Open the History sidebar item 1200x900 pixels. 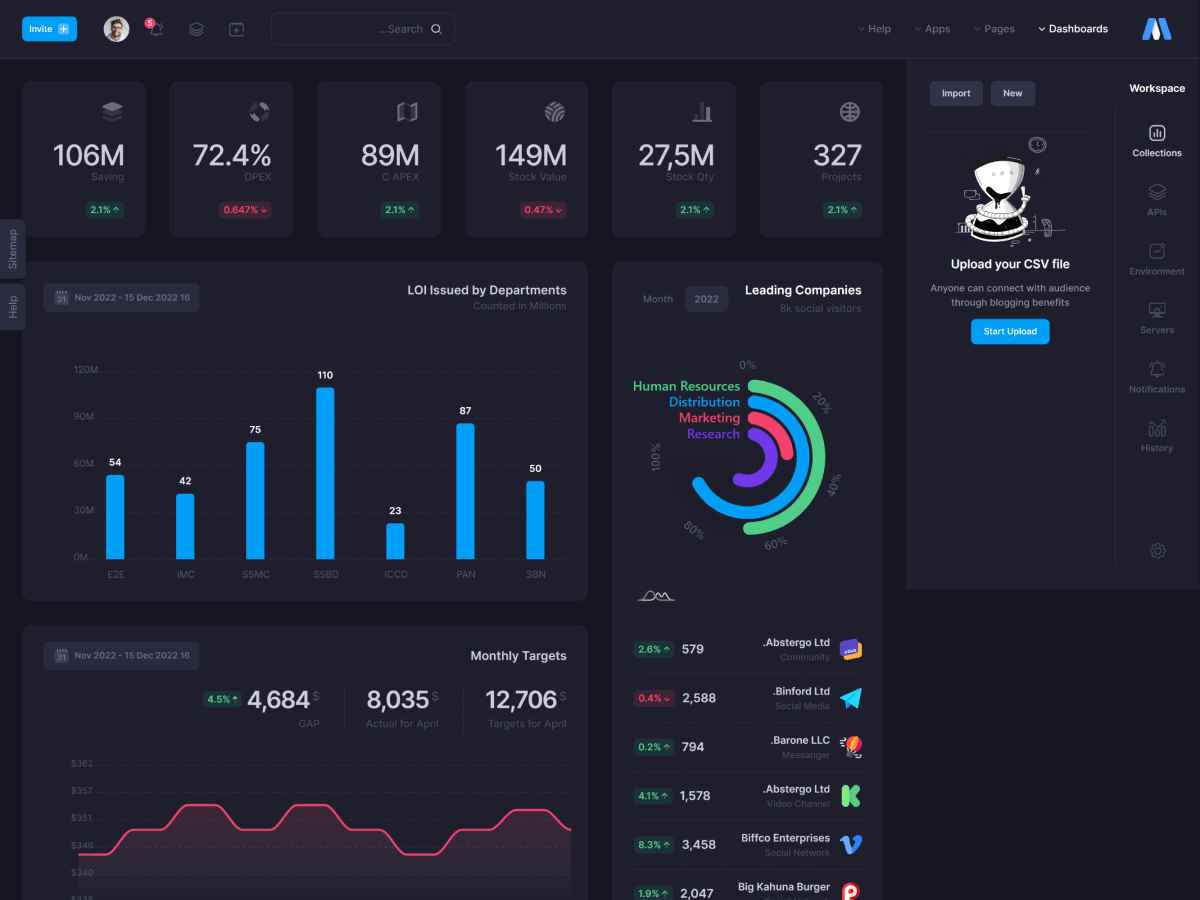point(1156,435)
